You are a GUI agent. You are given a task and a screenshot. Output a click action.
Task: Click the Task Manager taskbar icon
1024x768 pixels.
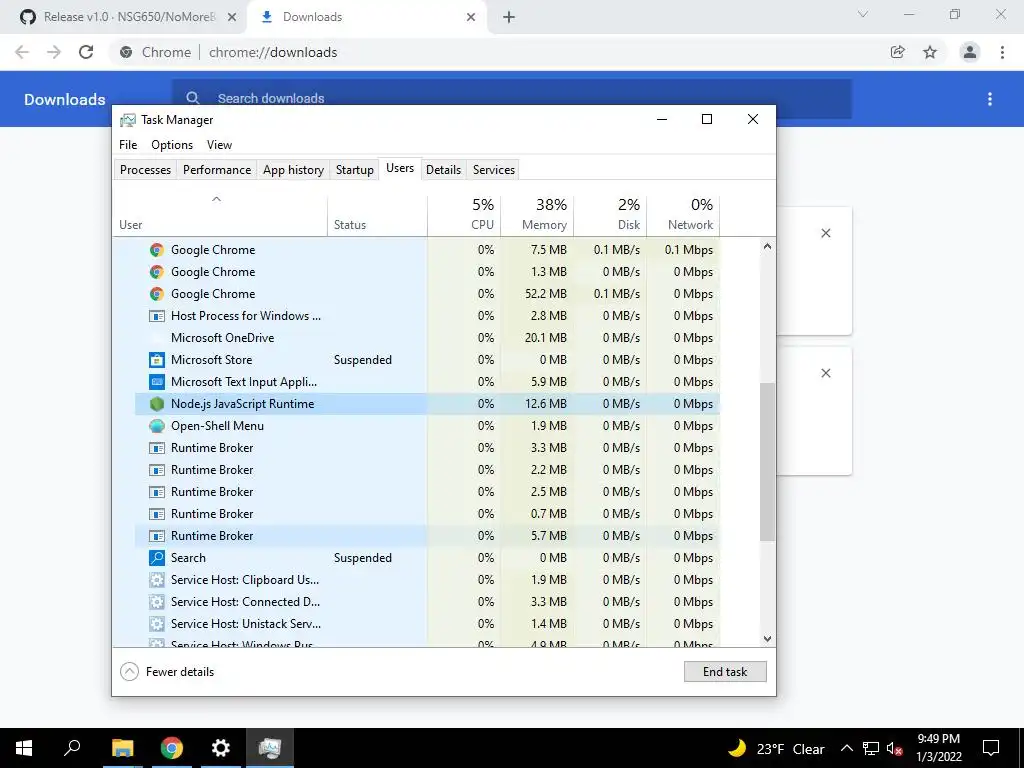click(270, 748)
